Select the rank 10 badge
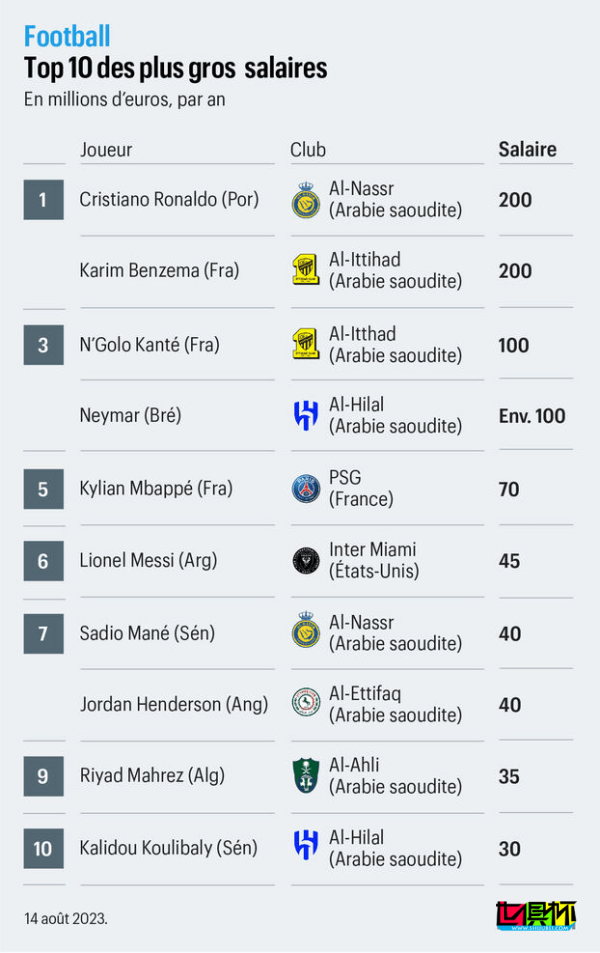This screenshot has height=953, width=600. [43, 848]
